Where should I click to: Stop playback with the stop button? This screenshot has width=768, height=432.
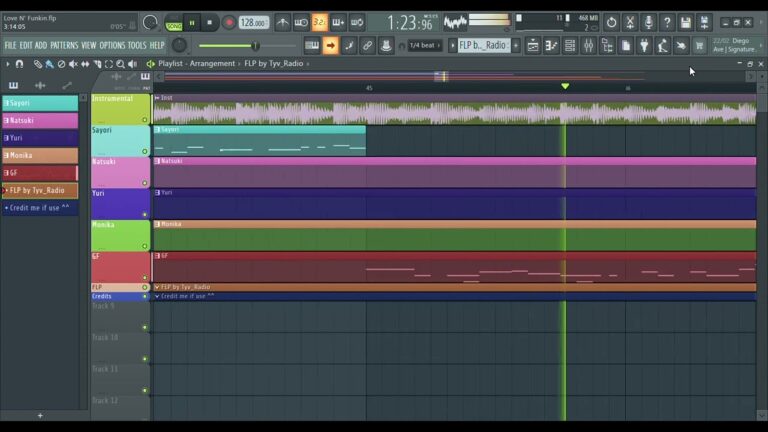pos(210,23)
